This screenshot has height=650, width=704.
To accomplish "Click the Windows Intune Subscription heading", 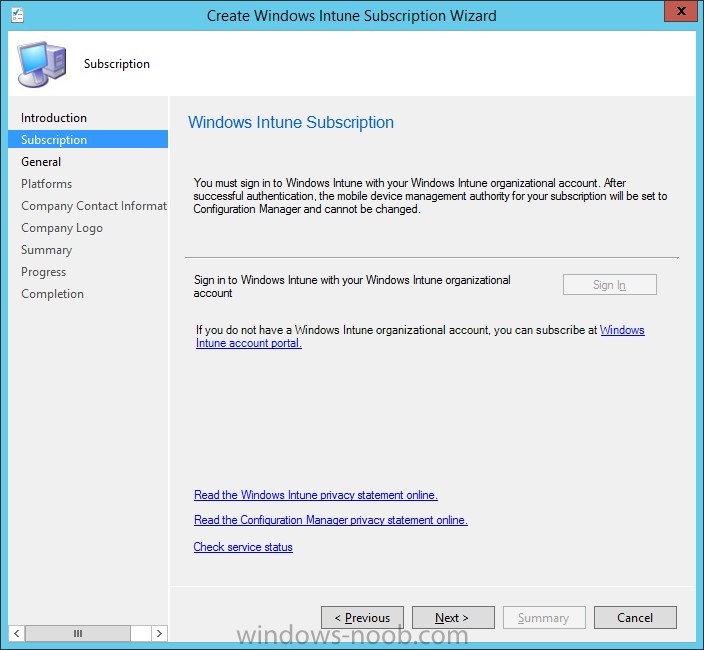I will [x=291, y=122].
